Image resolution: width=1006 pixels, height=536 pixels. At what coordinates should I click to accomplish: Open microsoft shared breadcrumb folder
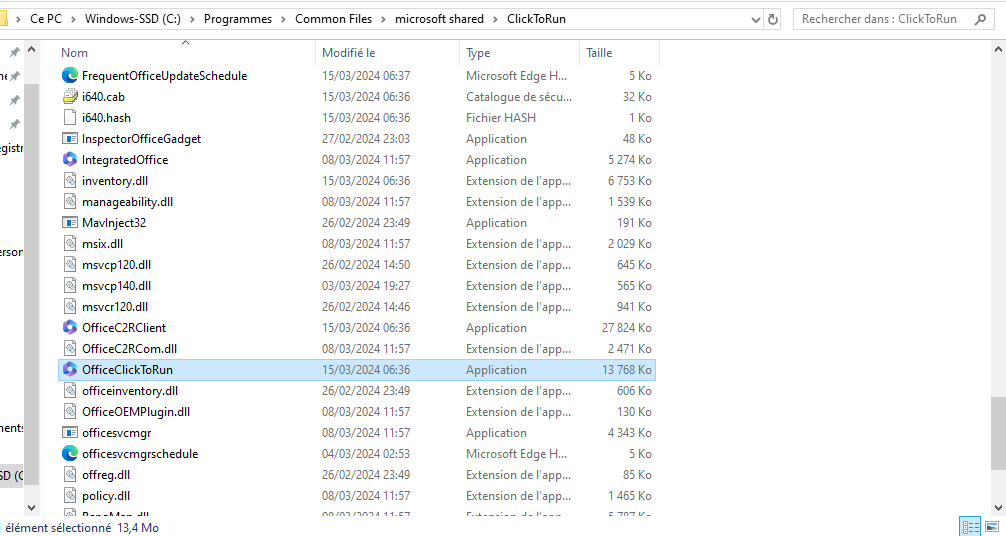tap(439, 19)
